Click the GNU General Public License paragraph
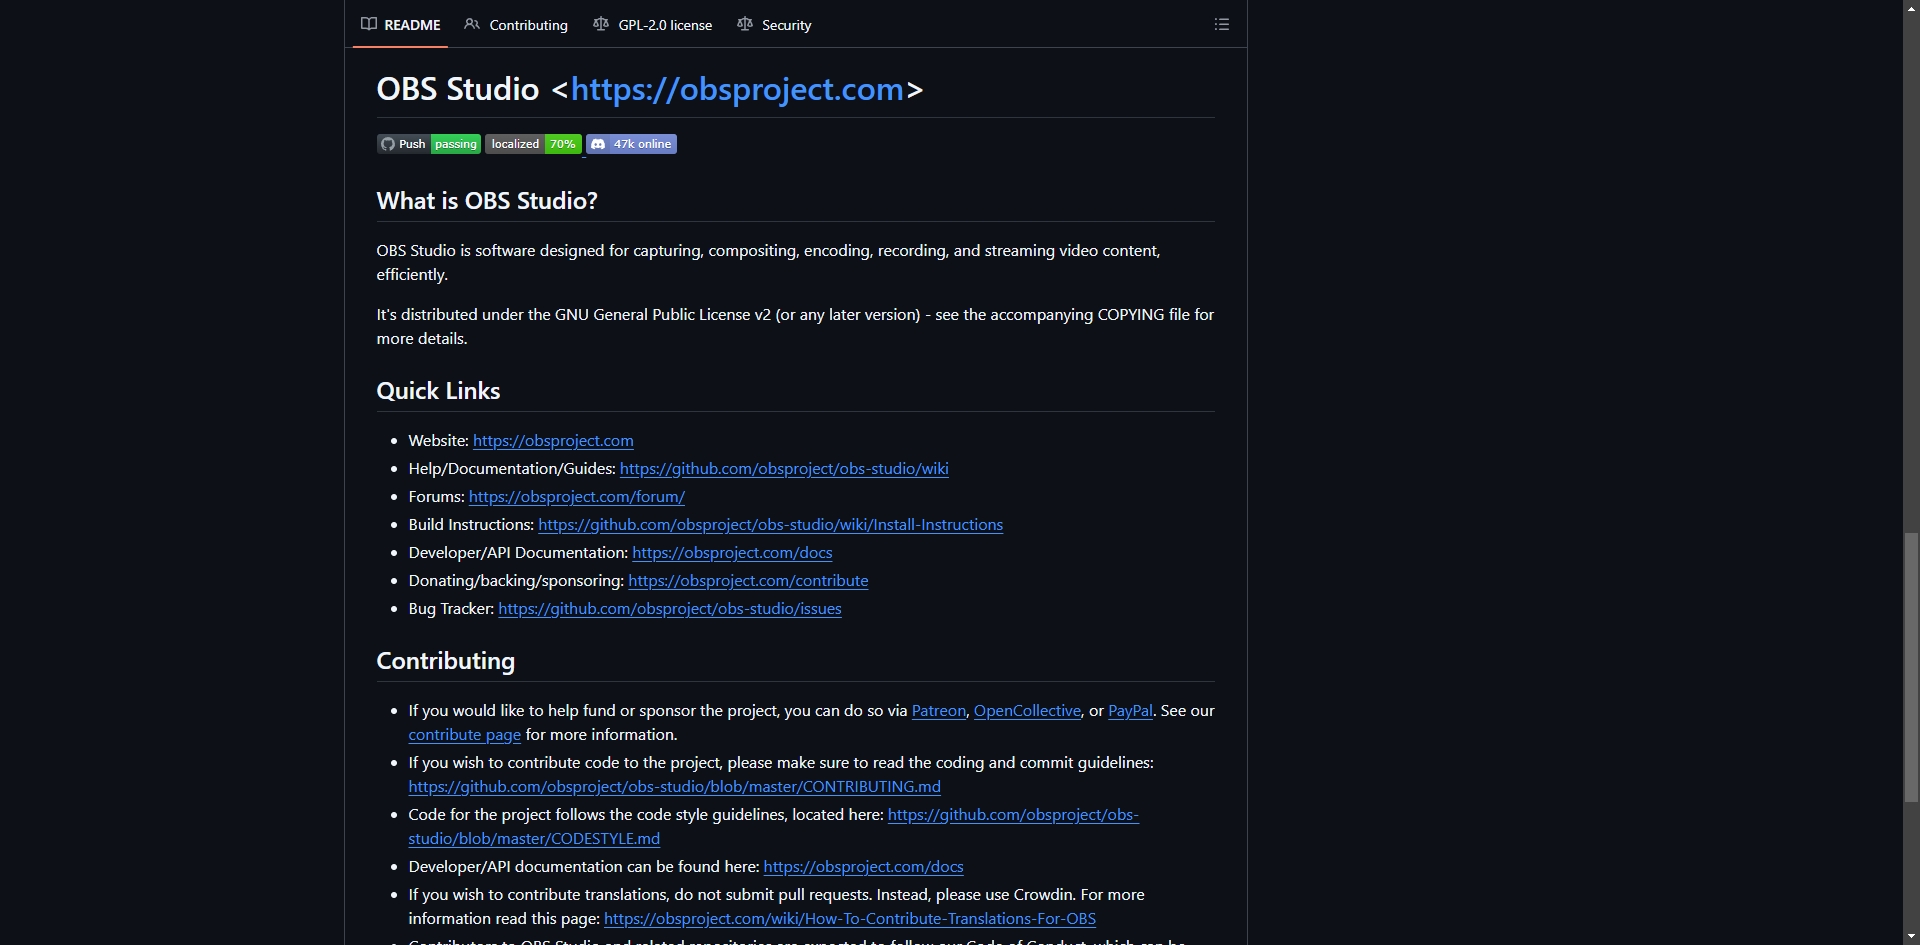This screenshot has height=945, width=1920. pyautogui.click(x=795, y=327)
